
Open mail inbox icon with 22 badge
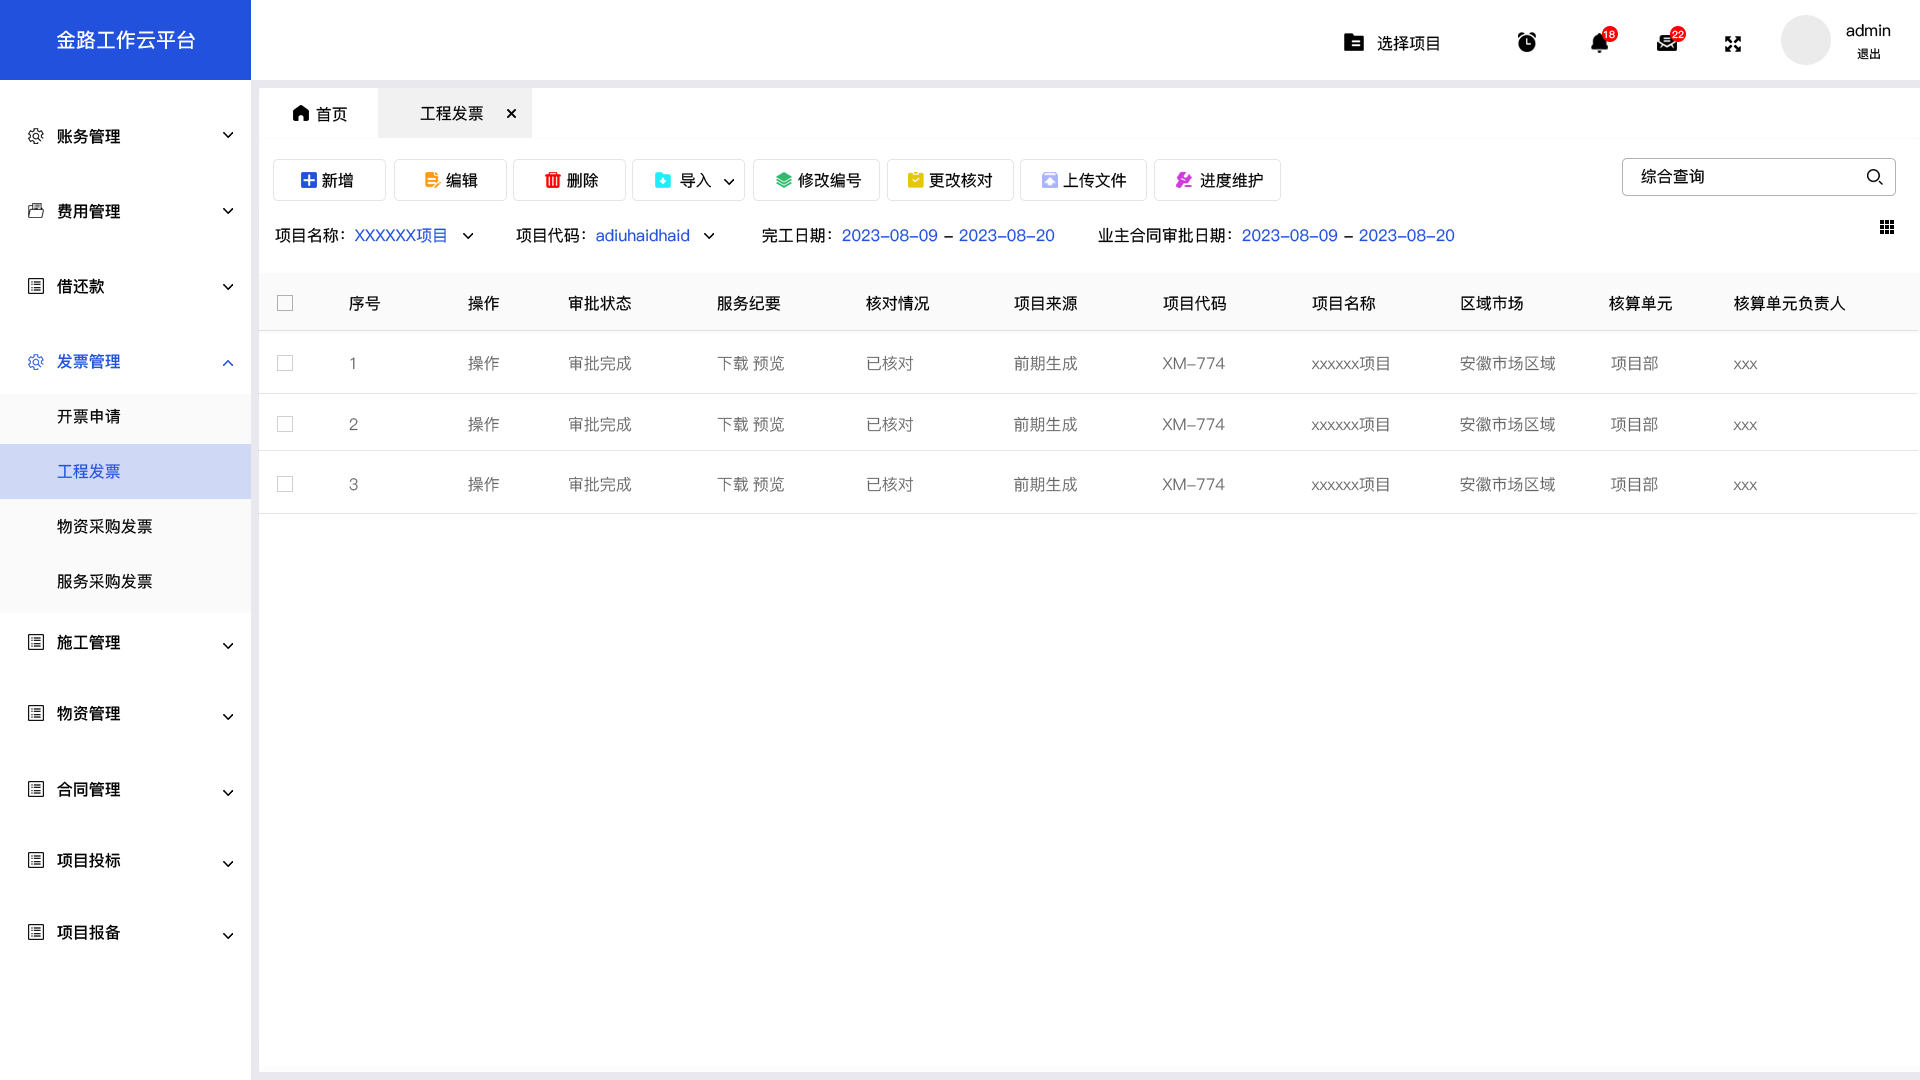pos(1667,42)
